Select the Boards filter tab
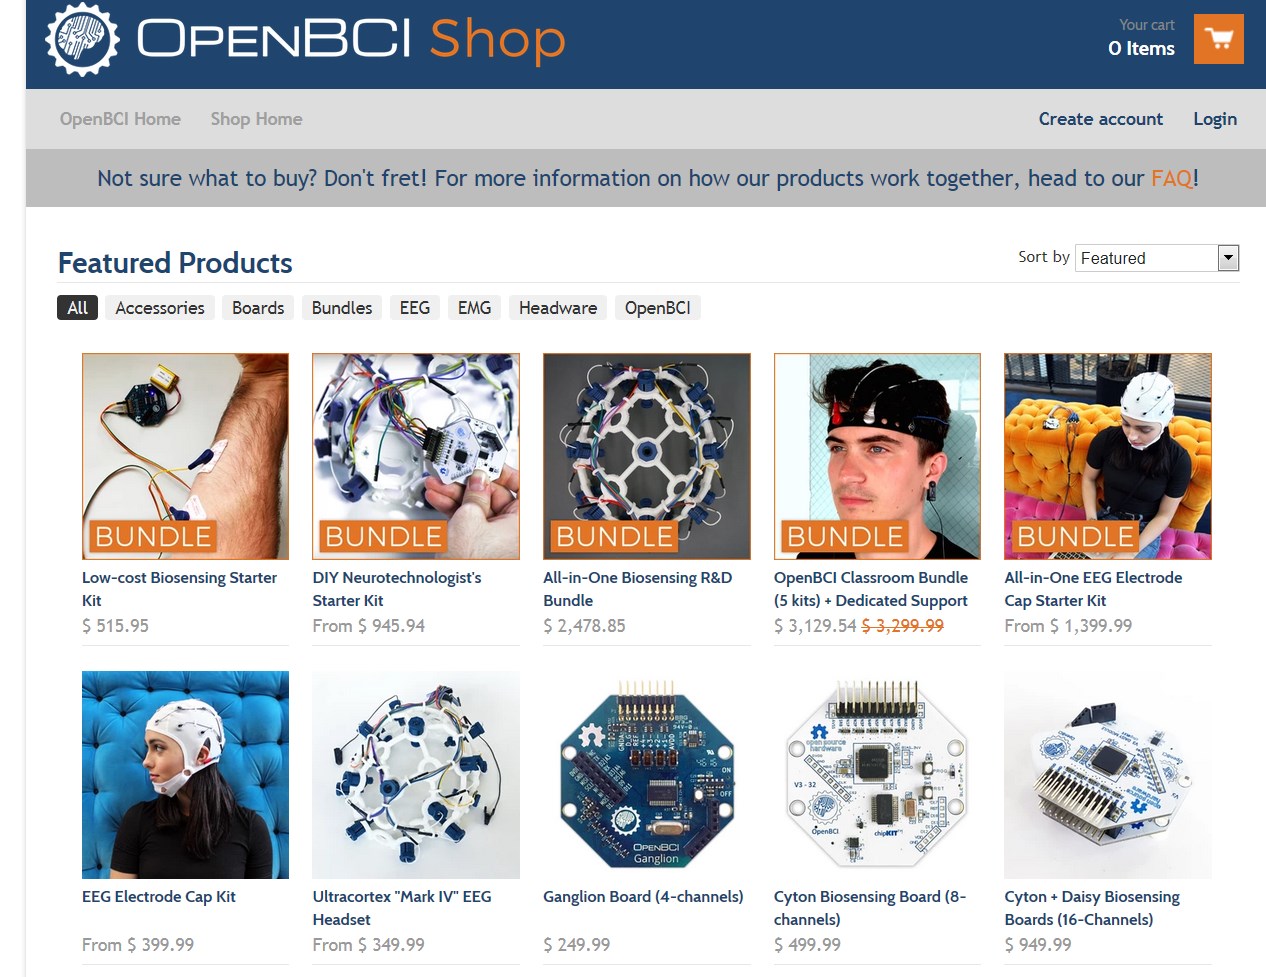The height and width of the screenshot is (977, 1266). 258,308
